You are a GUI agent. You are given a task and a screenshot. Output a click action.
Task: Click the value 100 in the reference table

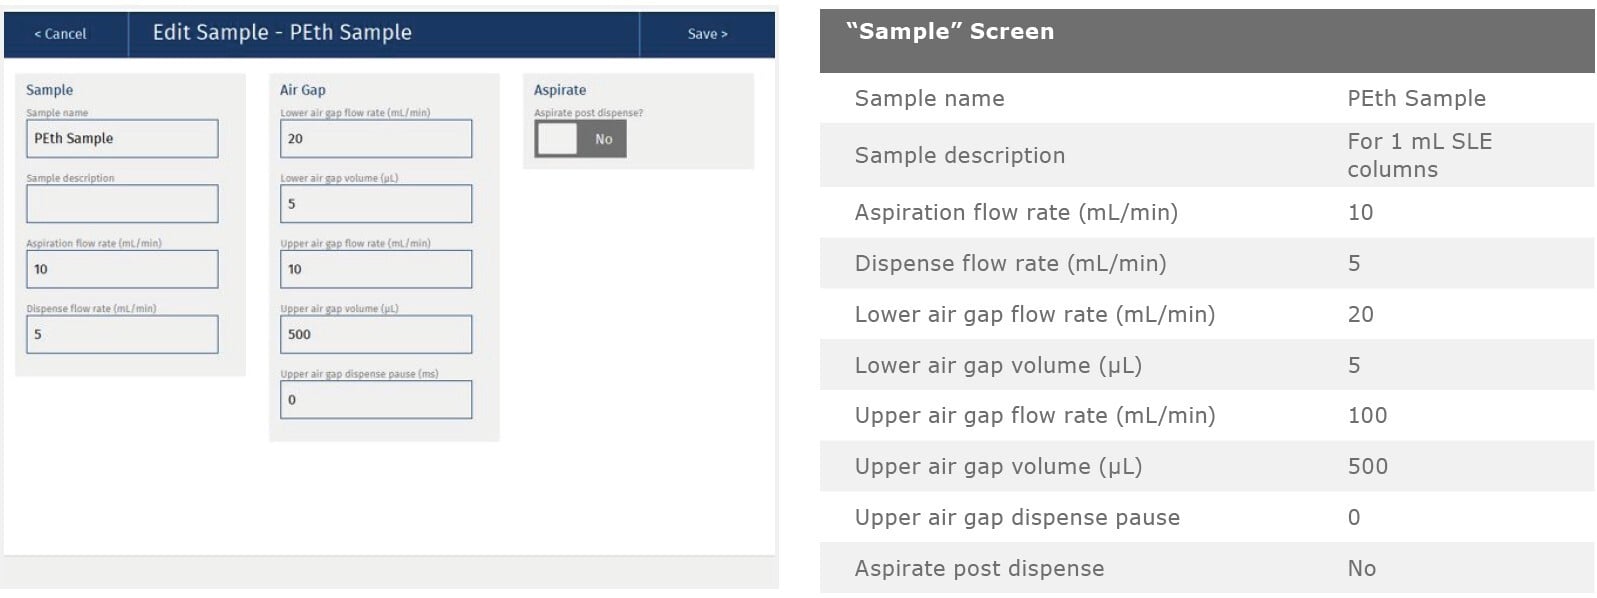click(1367, 415)
